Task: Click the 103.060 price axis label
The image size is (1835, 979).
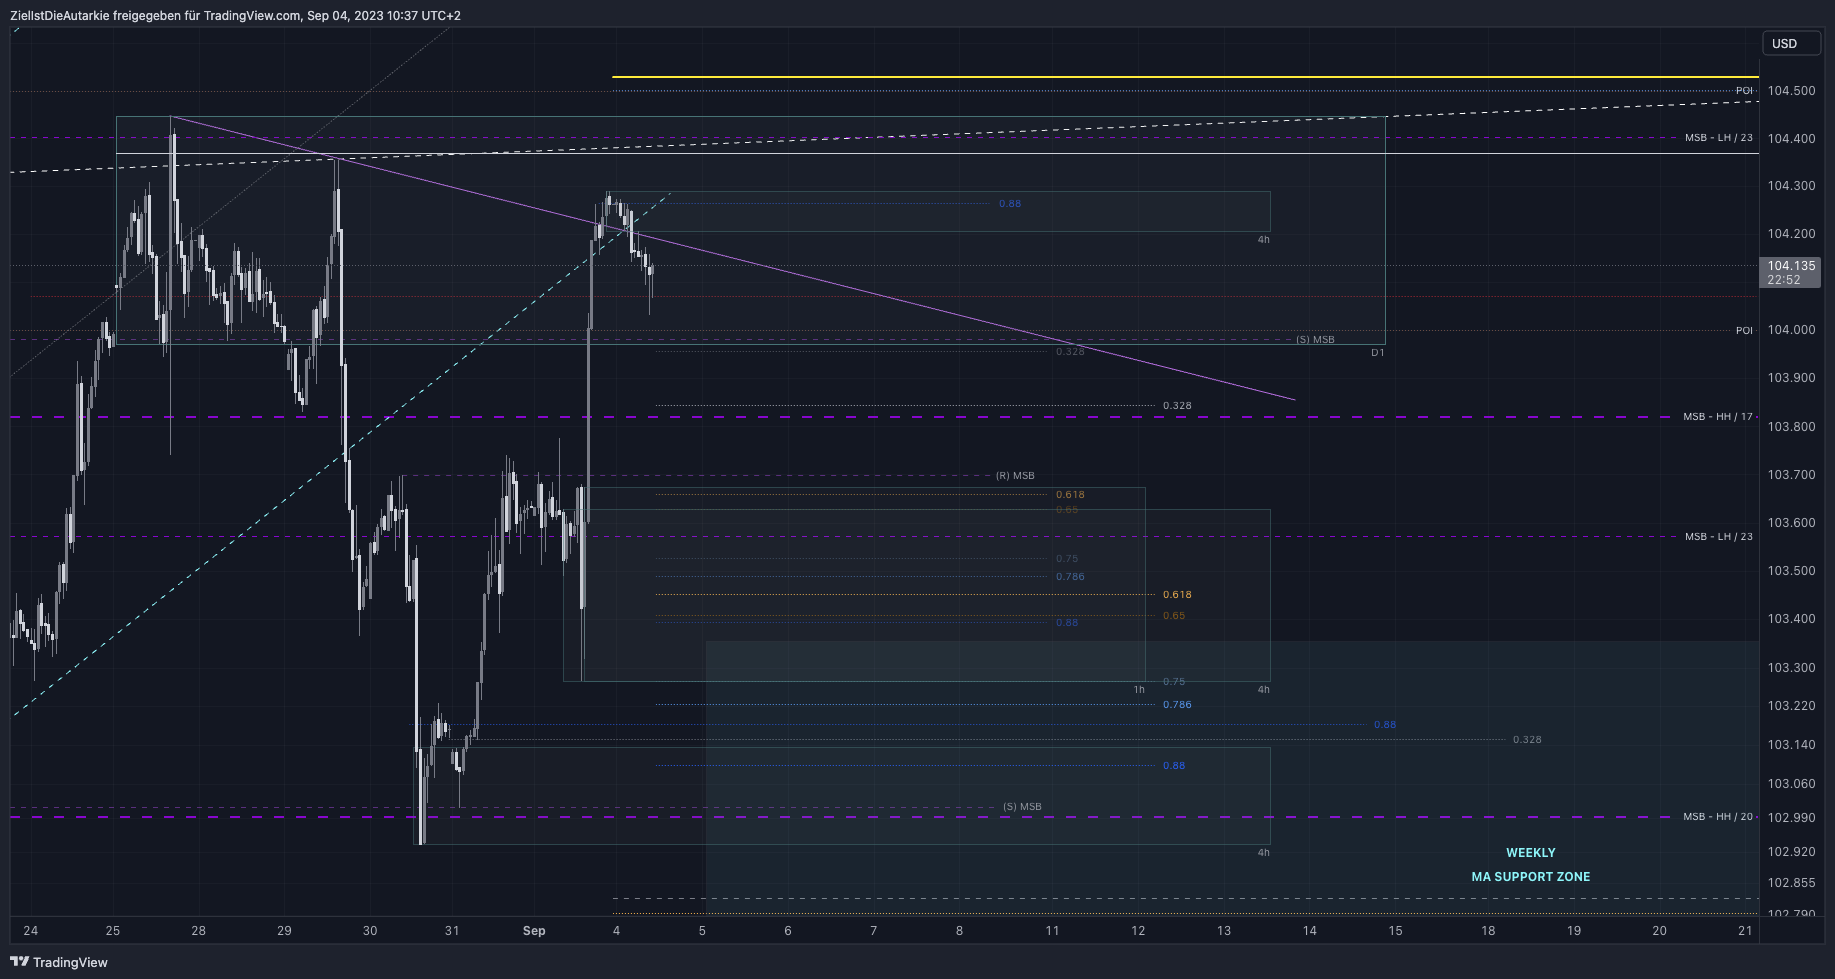Action: click(1791, 784)
